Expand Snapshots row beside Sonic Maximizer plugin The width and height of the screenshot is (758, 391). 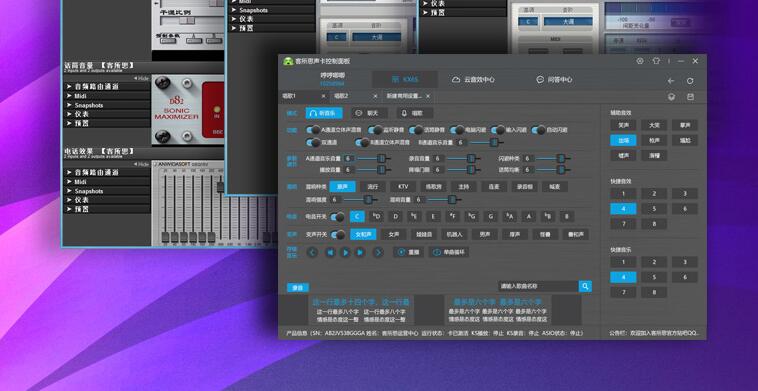pyautogui.click(x=107, y=105)
